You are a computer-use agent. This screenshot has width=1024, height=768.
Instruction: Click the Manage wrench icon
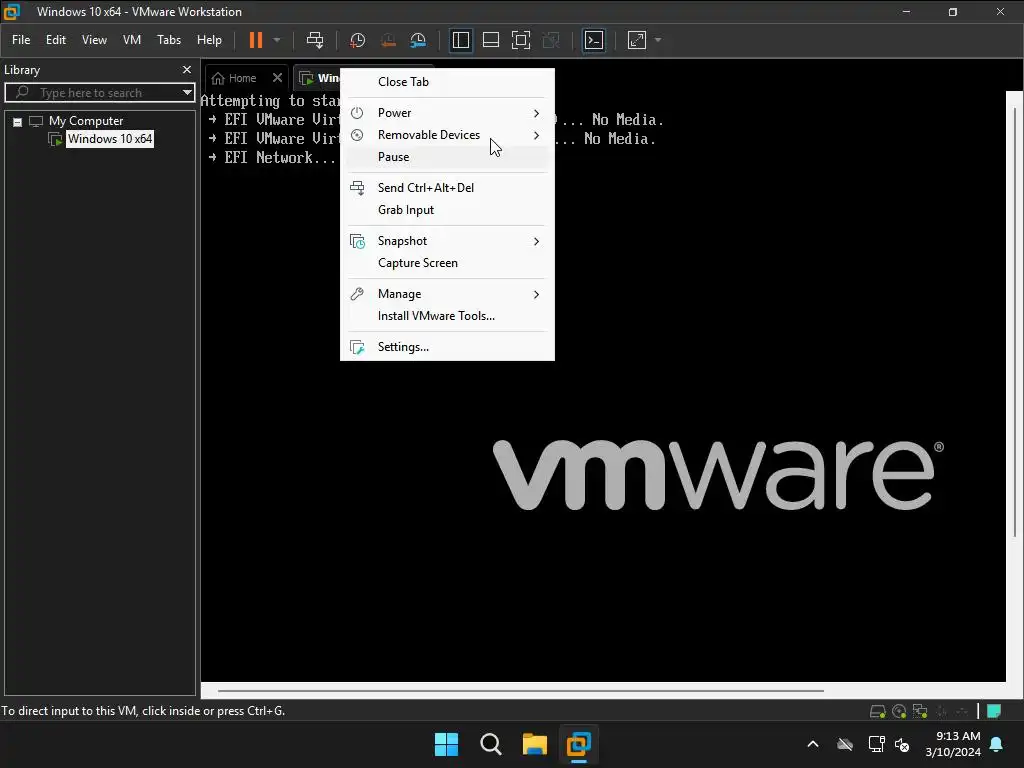coord(357,294)
